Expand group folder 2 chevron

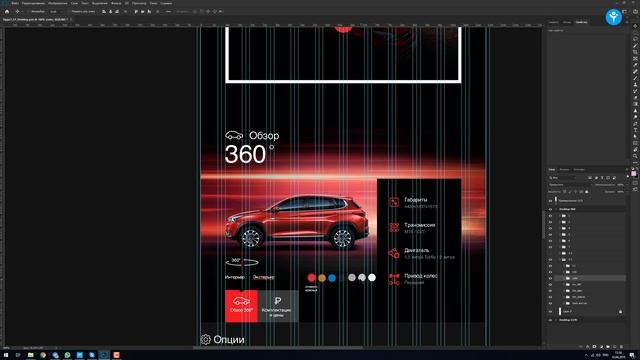560,222
